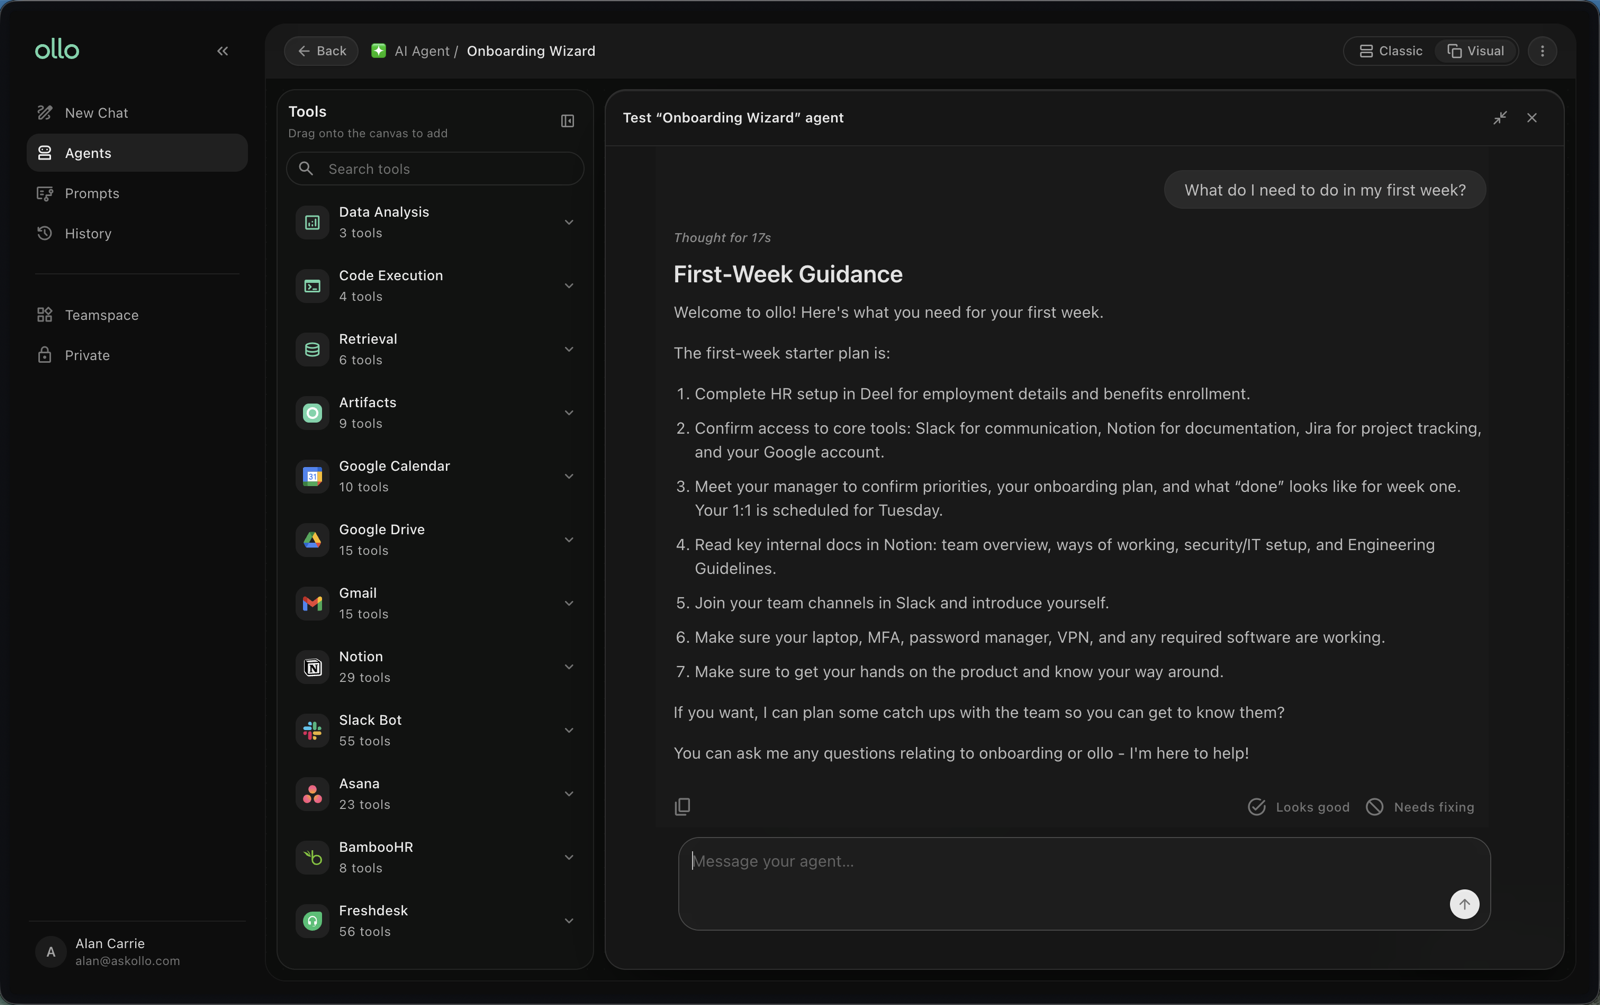Open History in sidebar
This screenshot has height=1005, width=1600.
pos(137,233)
